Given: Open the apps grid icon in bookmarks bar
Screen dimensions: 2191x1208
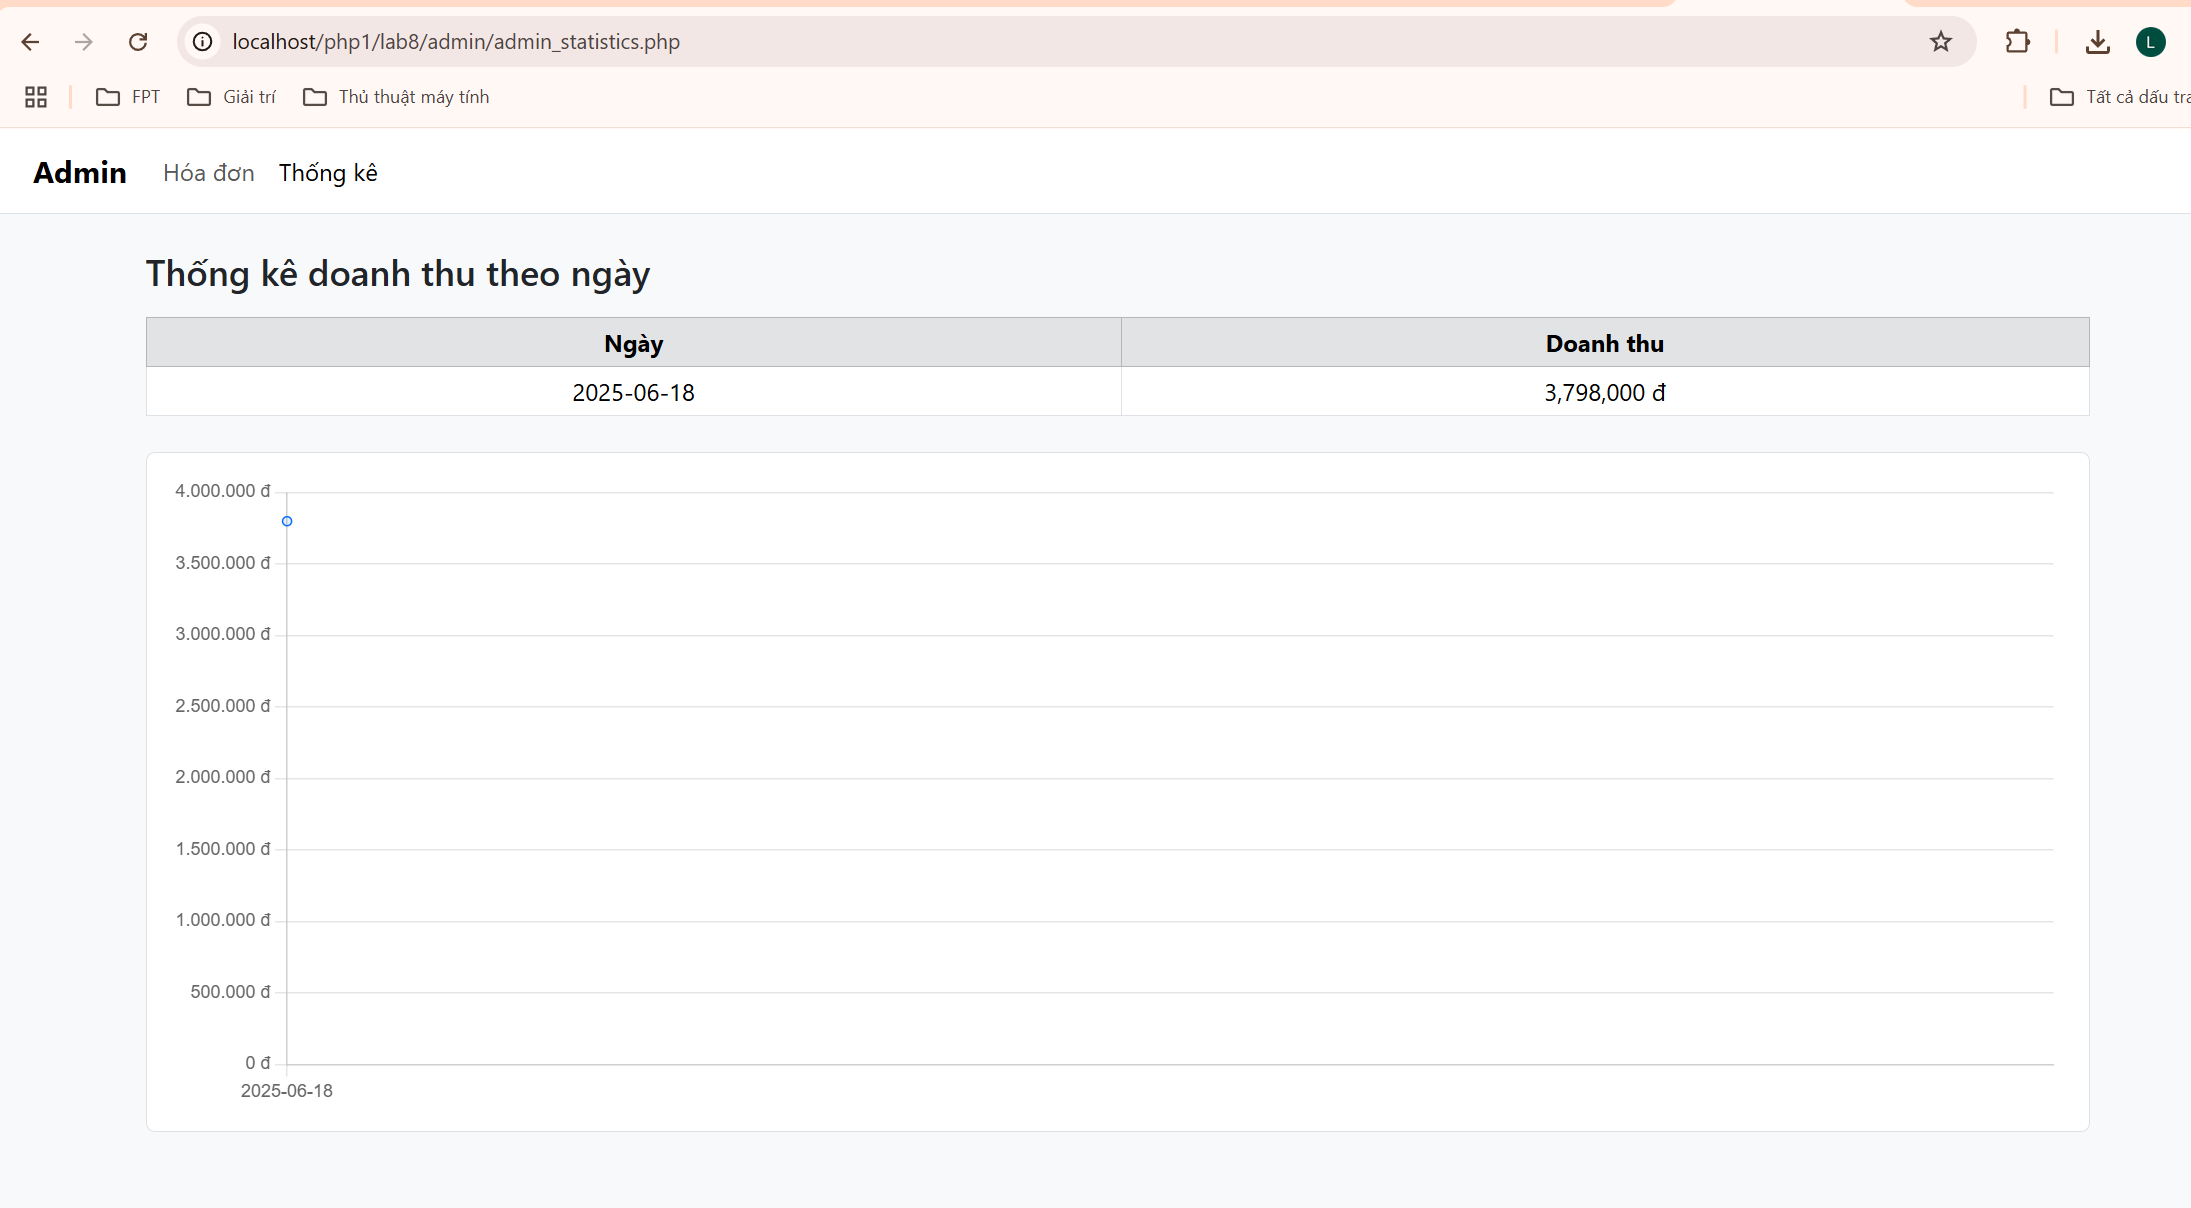Looking at the screenshot, I should point(36,97).
